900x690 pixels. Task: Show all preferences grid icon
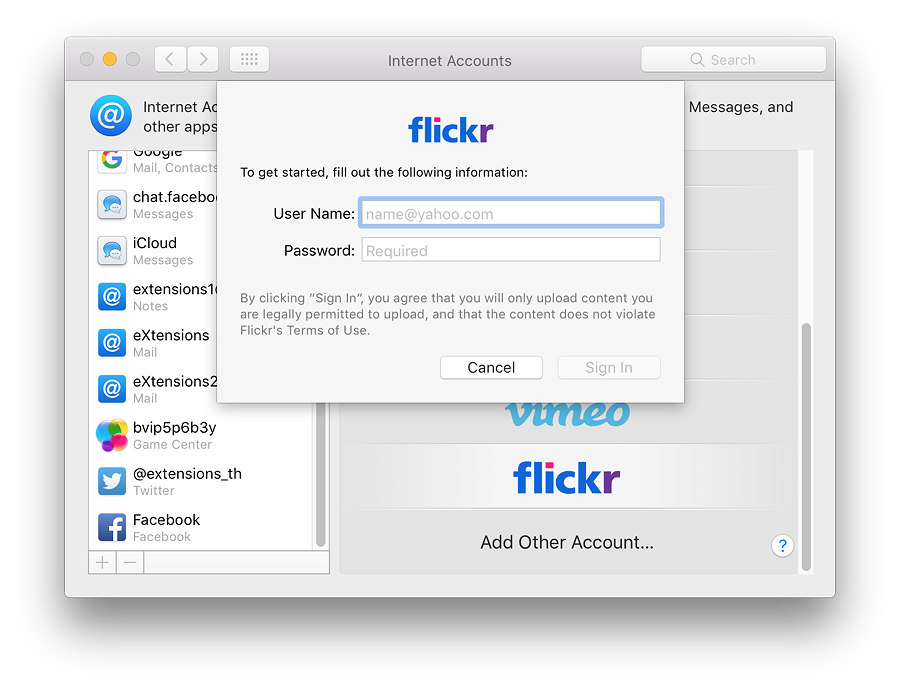pyautogui.click(x=249, y=59)
